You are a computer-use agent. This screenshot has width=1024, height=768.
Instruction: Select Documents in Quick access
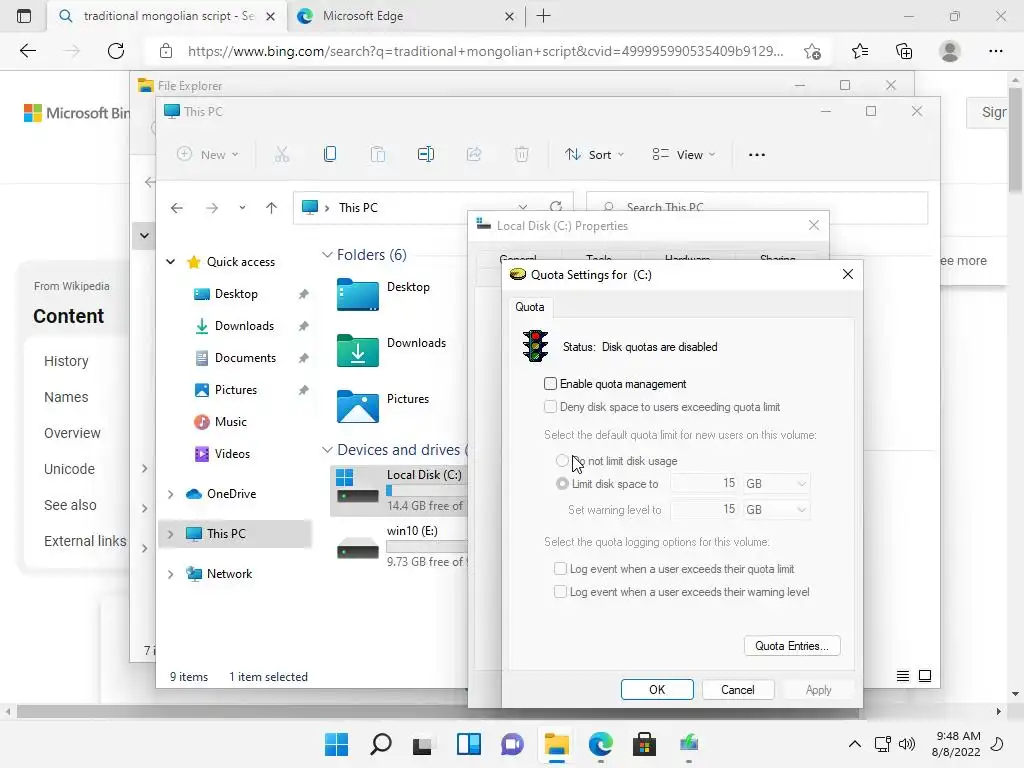point(246,358)
